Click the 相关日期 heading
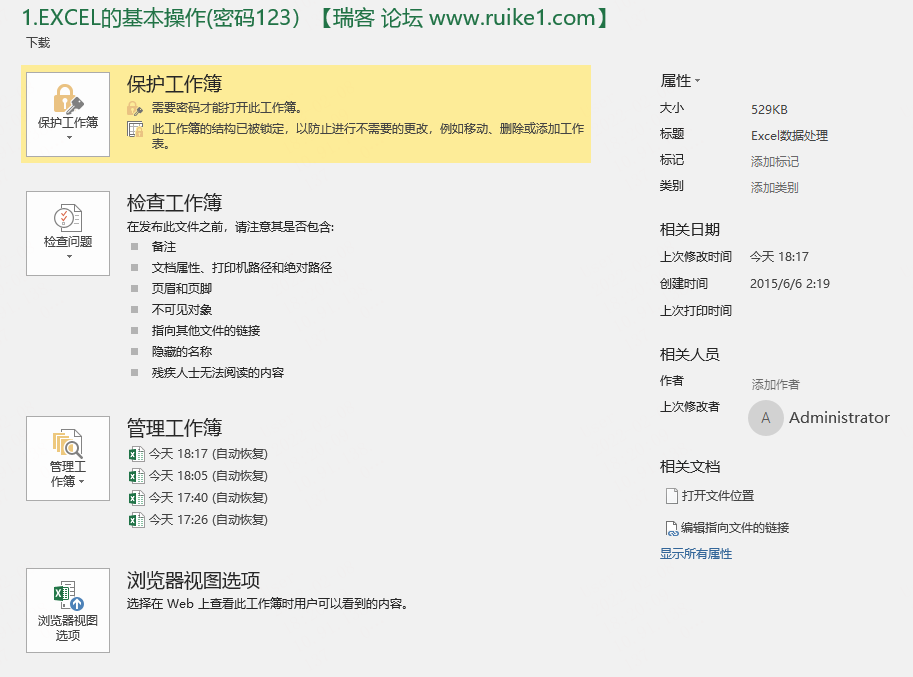This screenshot has height=677, width=913. (x=690, y=229)
